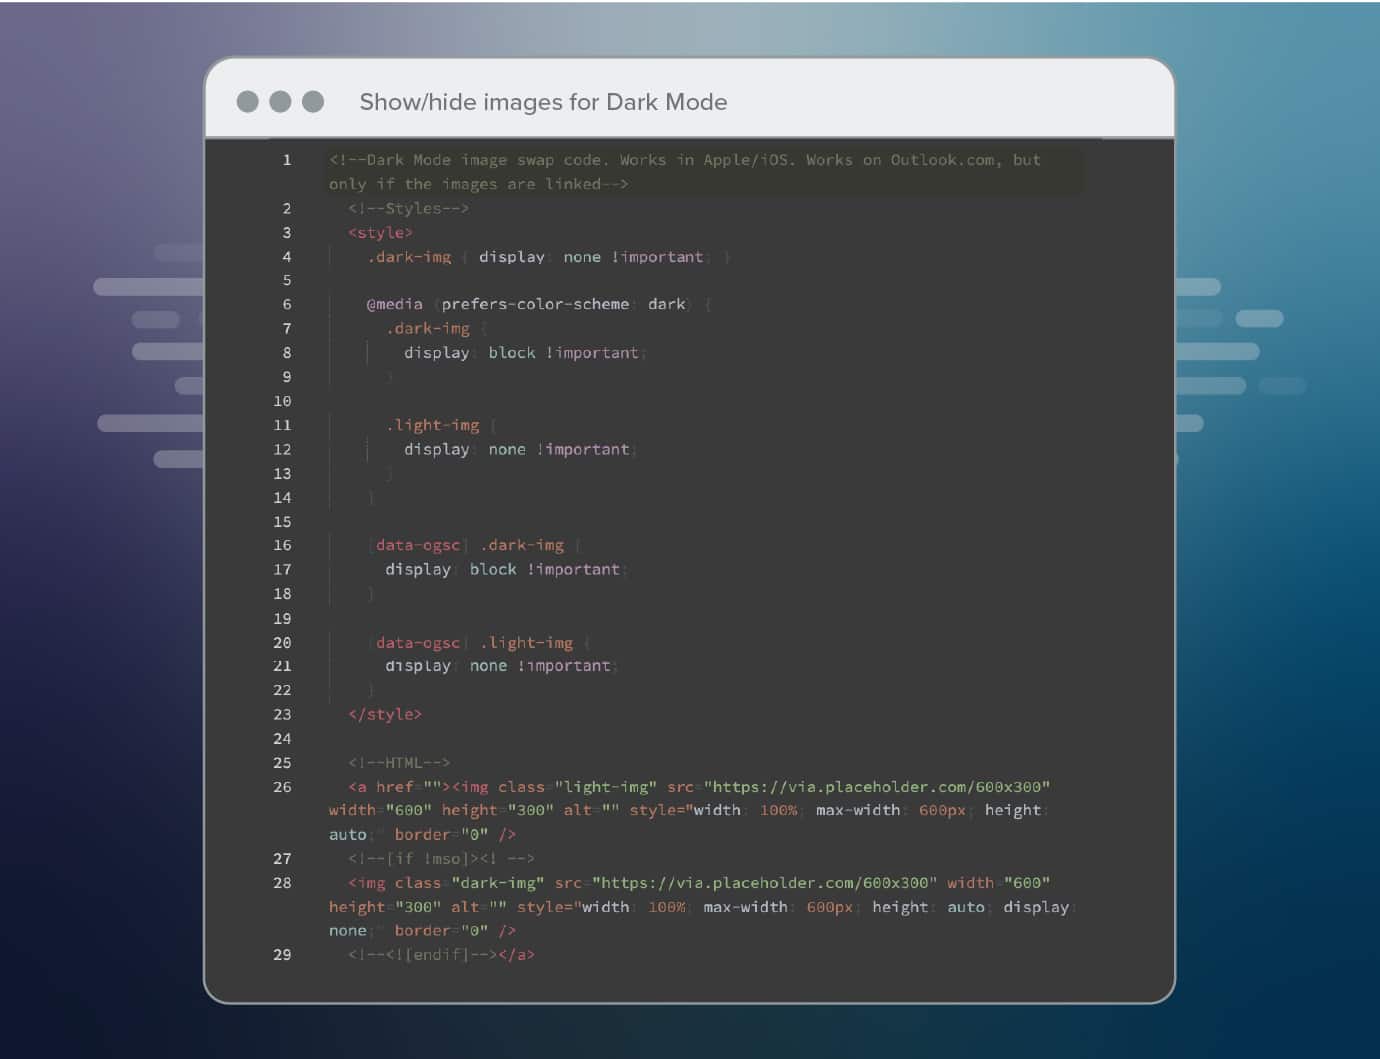The height and width of the screenshot is (1059, 1380).
Task: Click '[data-ogsc] .light-img' on line 20
Action: coord(470,642)
